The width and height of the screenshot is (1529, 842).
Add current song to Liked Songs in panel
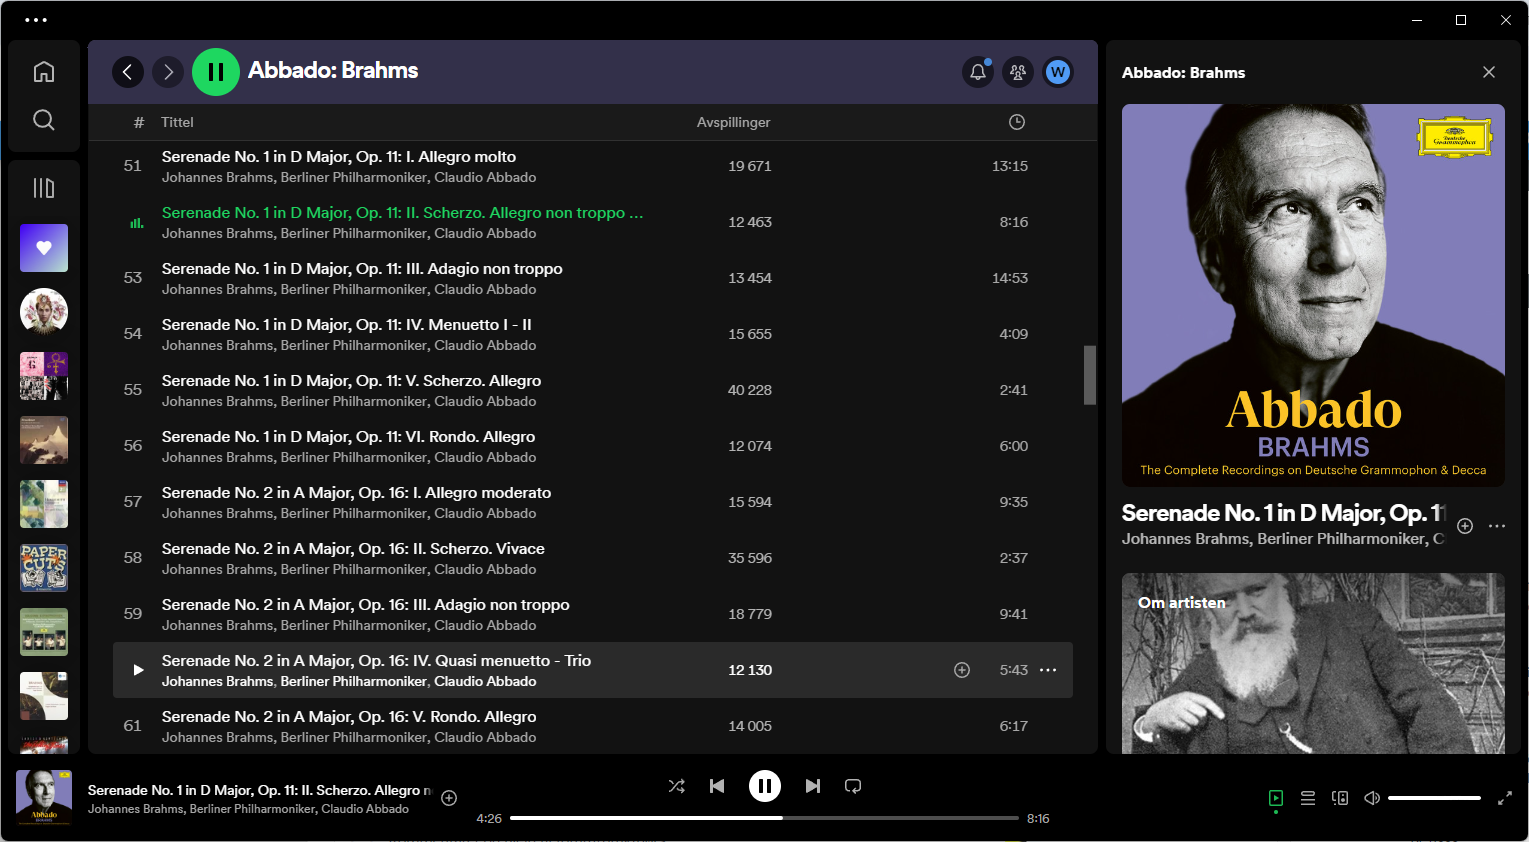click(x=1465, y=526)
